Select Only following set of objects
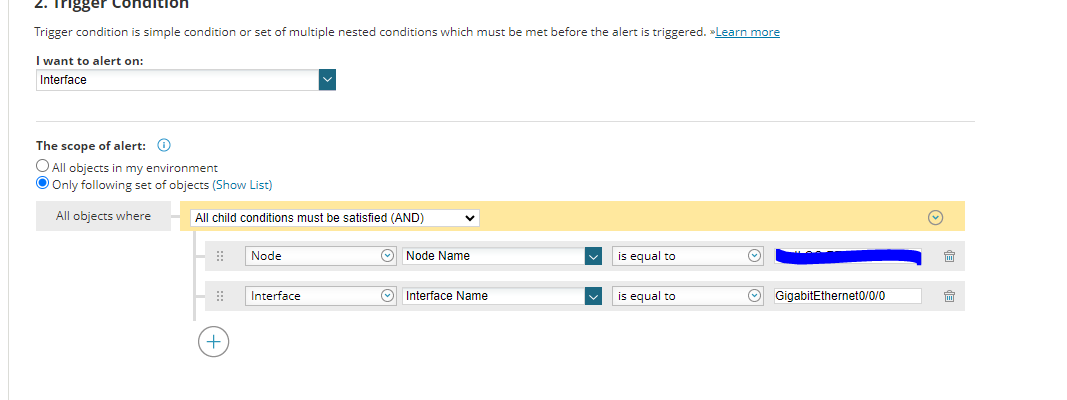This screenshot has width=1067, height=400. pyautogui.click(x=42, y=184)
